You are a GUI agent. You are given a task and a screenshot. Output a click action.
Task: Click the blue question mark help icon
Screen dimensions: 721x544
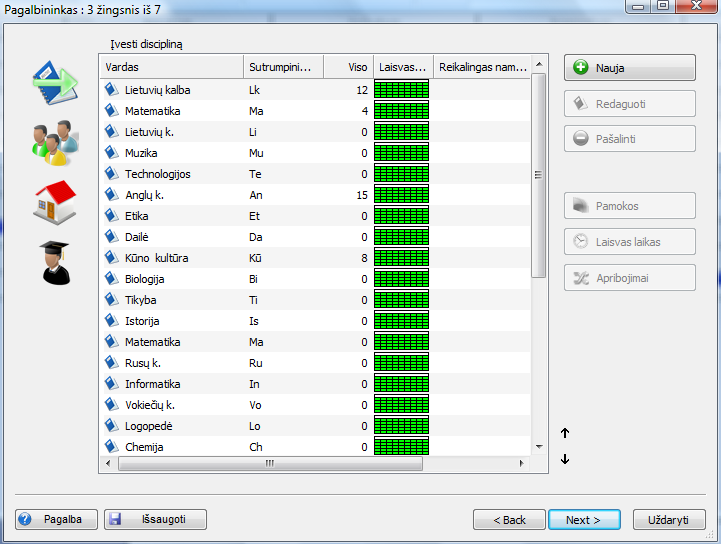26,520
